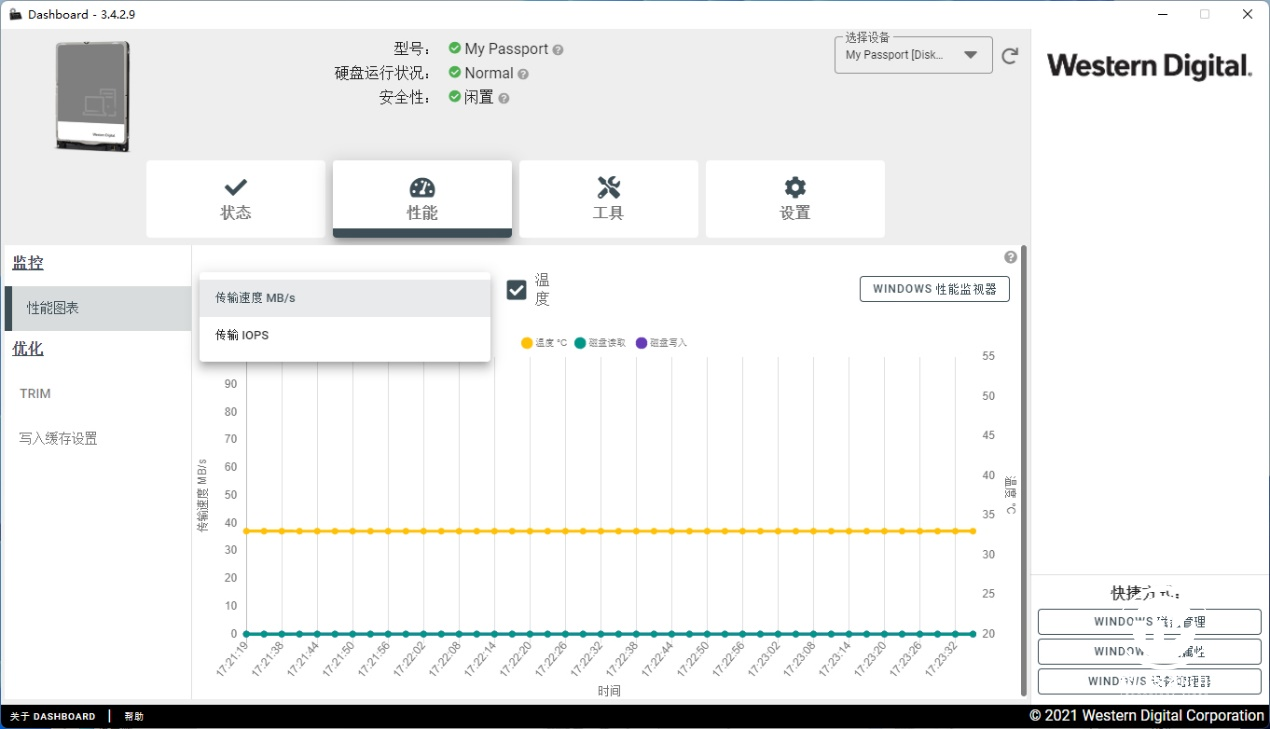This screenshot has width=1270, height=729.
Task: Click the green check icon beside My Passport
Action: [455, 49]
